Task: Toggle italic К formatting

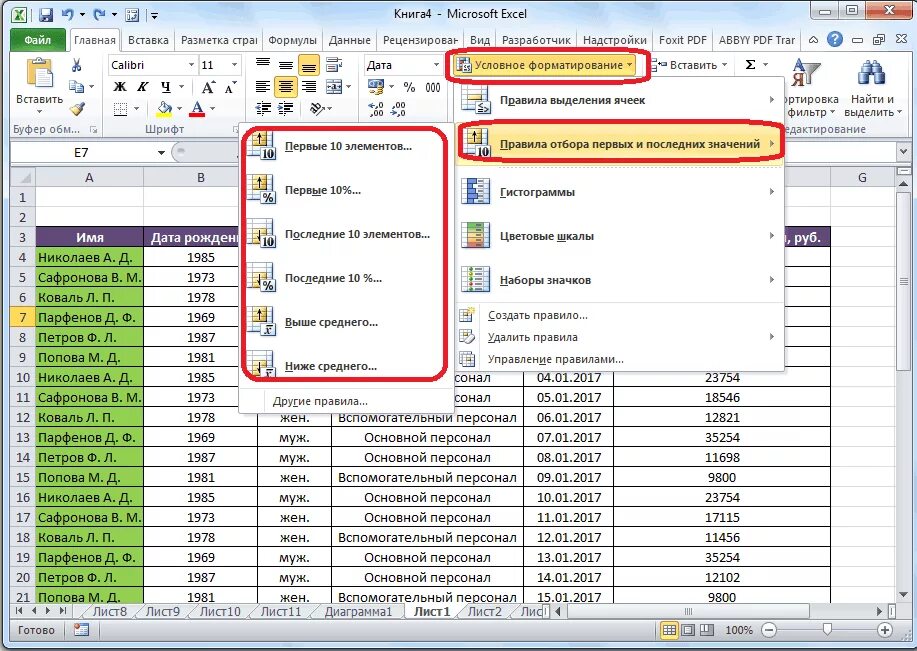Action: (x=143, y=87)
